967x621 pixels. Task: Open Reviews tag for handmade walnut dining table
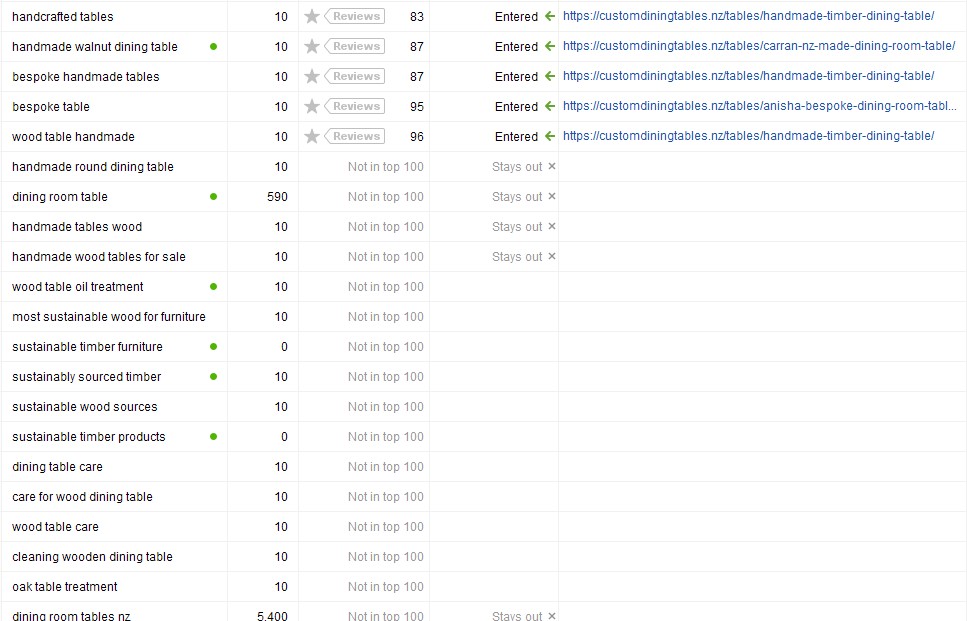click(x=355, y=46)
